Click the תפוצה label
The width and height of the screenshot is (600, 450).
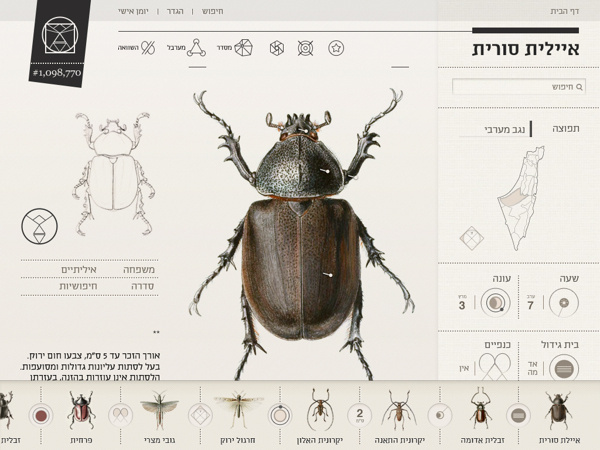point(566,129)
